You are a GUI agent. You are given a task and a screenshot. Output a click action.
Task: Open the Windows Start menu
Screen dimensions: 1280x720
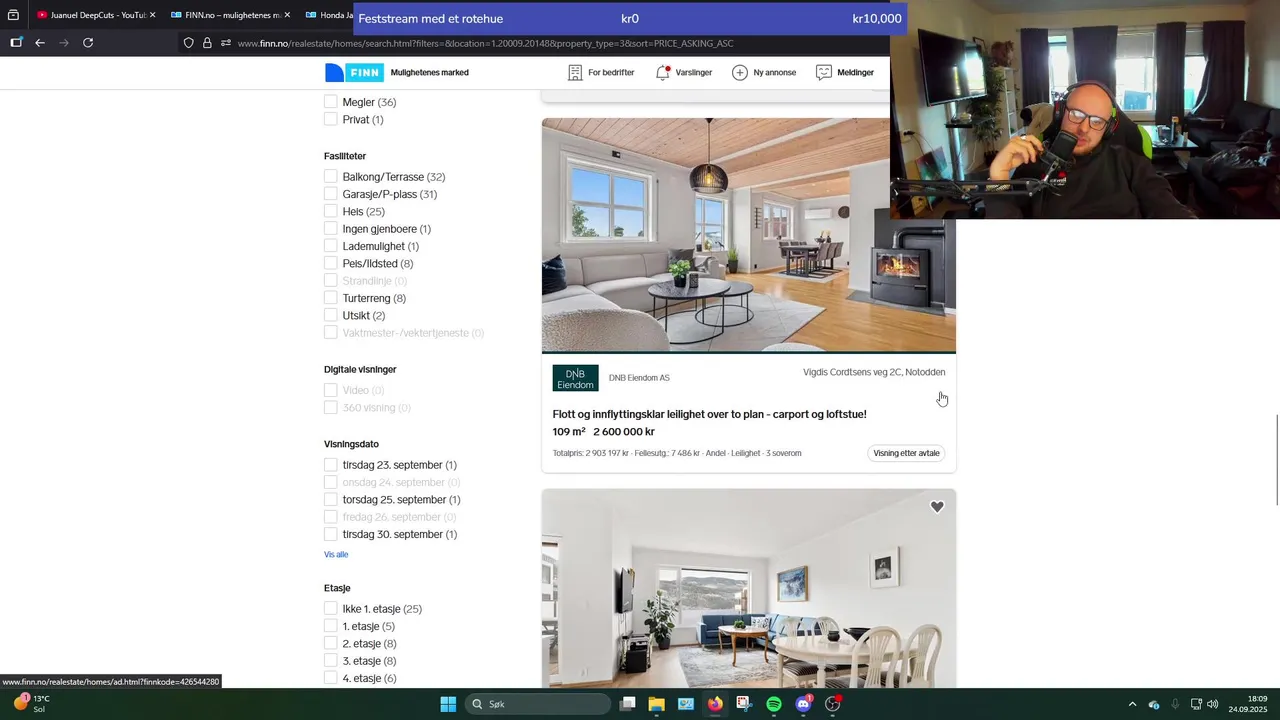pyautogui.click(x=448, y=704)
